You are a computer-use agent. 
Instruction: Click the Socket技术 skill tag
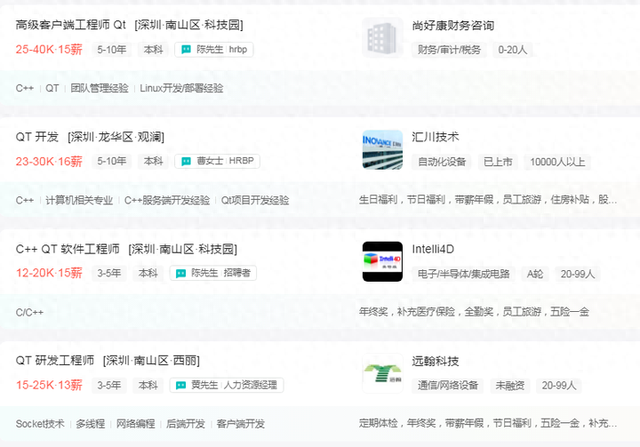(40, 424)
